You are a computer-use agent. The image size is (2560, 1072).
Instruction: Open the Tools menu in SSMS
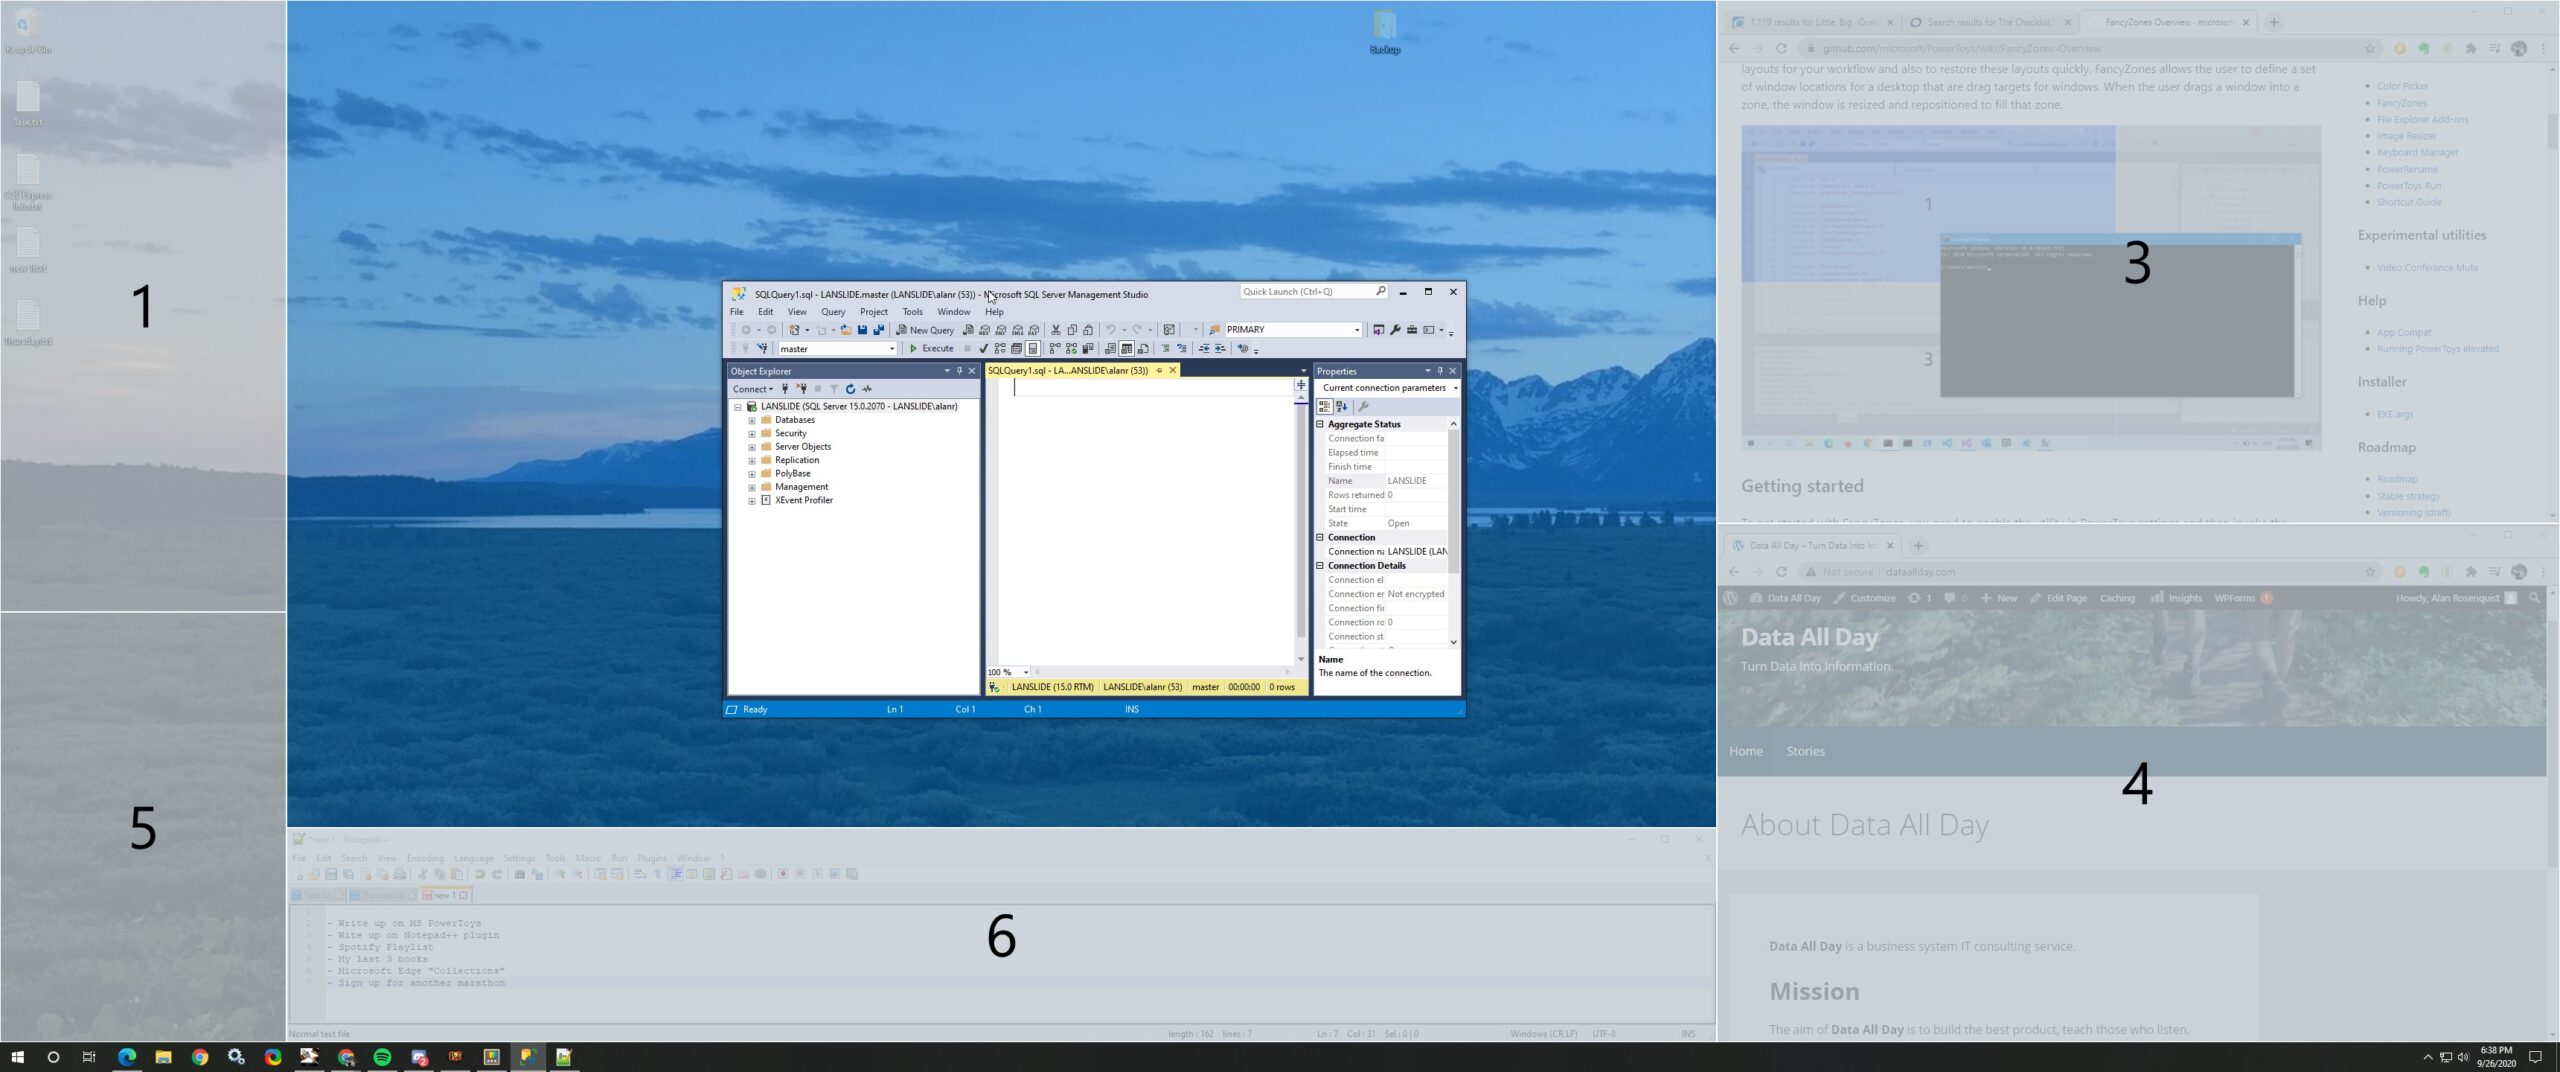point(912,312)
